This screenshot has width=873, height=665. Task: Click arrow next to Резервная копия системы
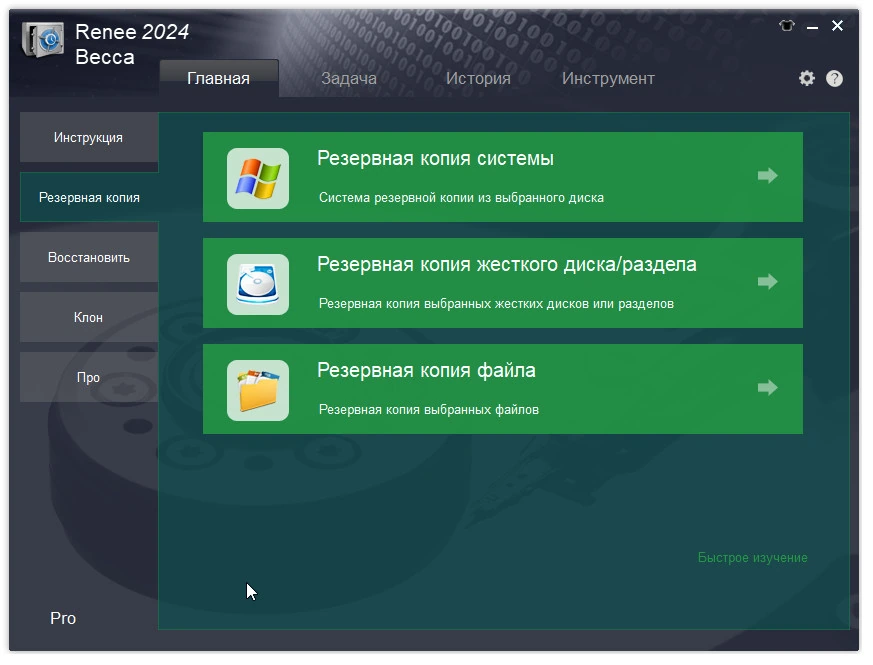(768, 176)
